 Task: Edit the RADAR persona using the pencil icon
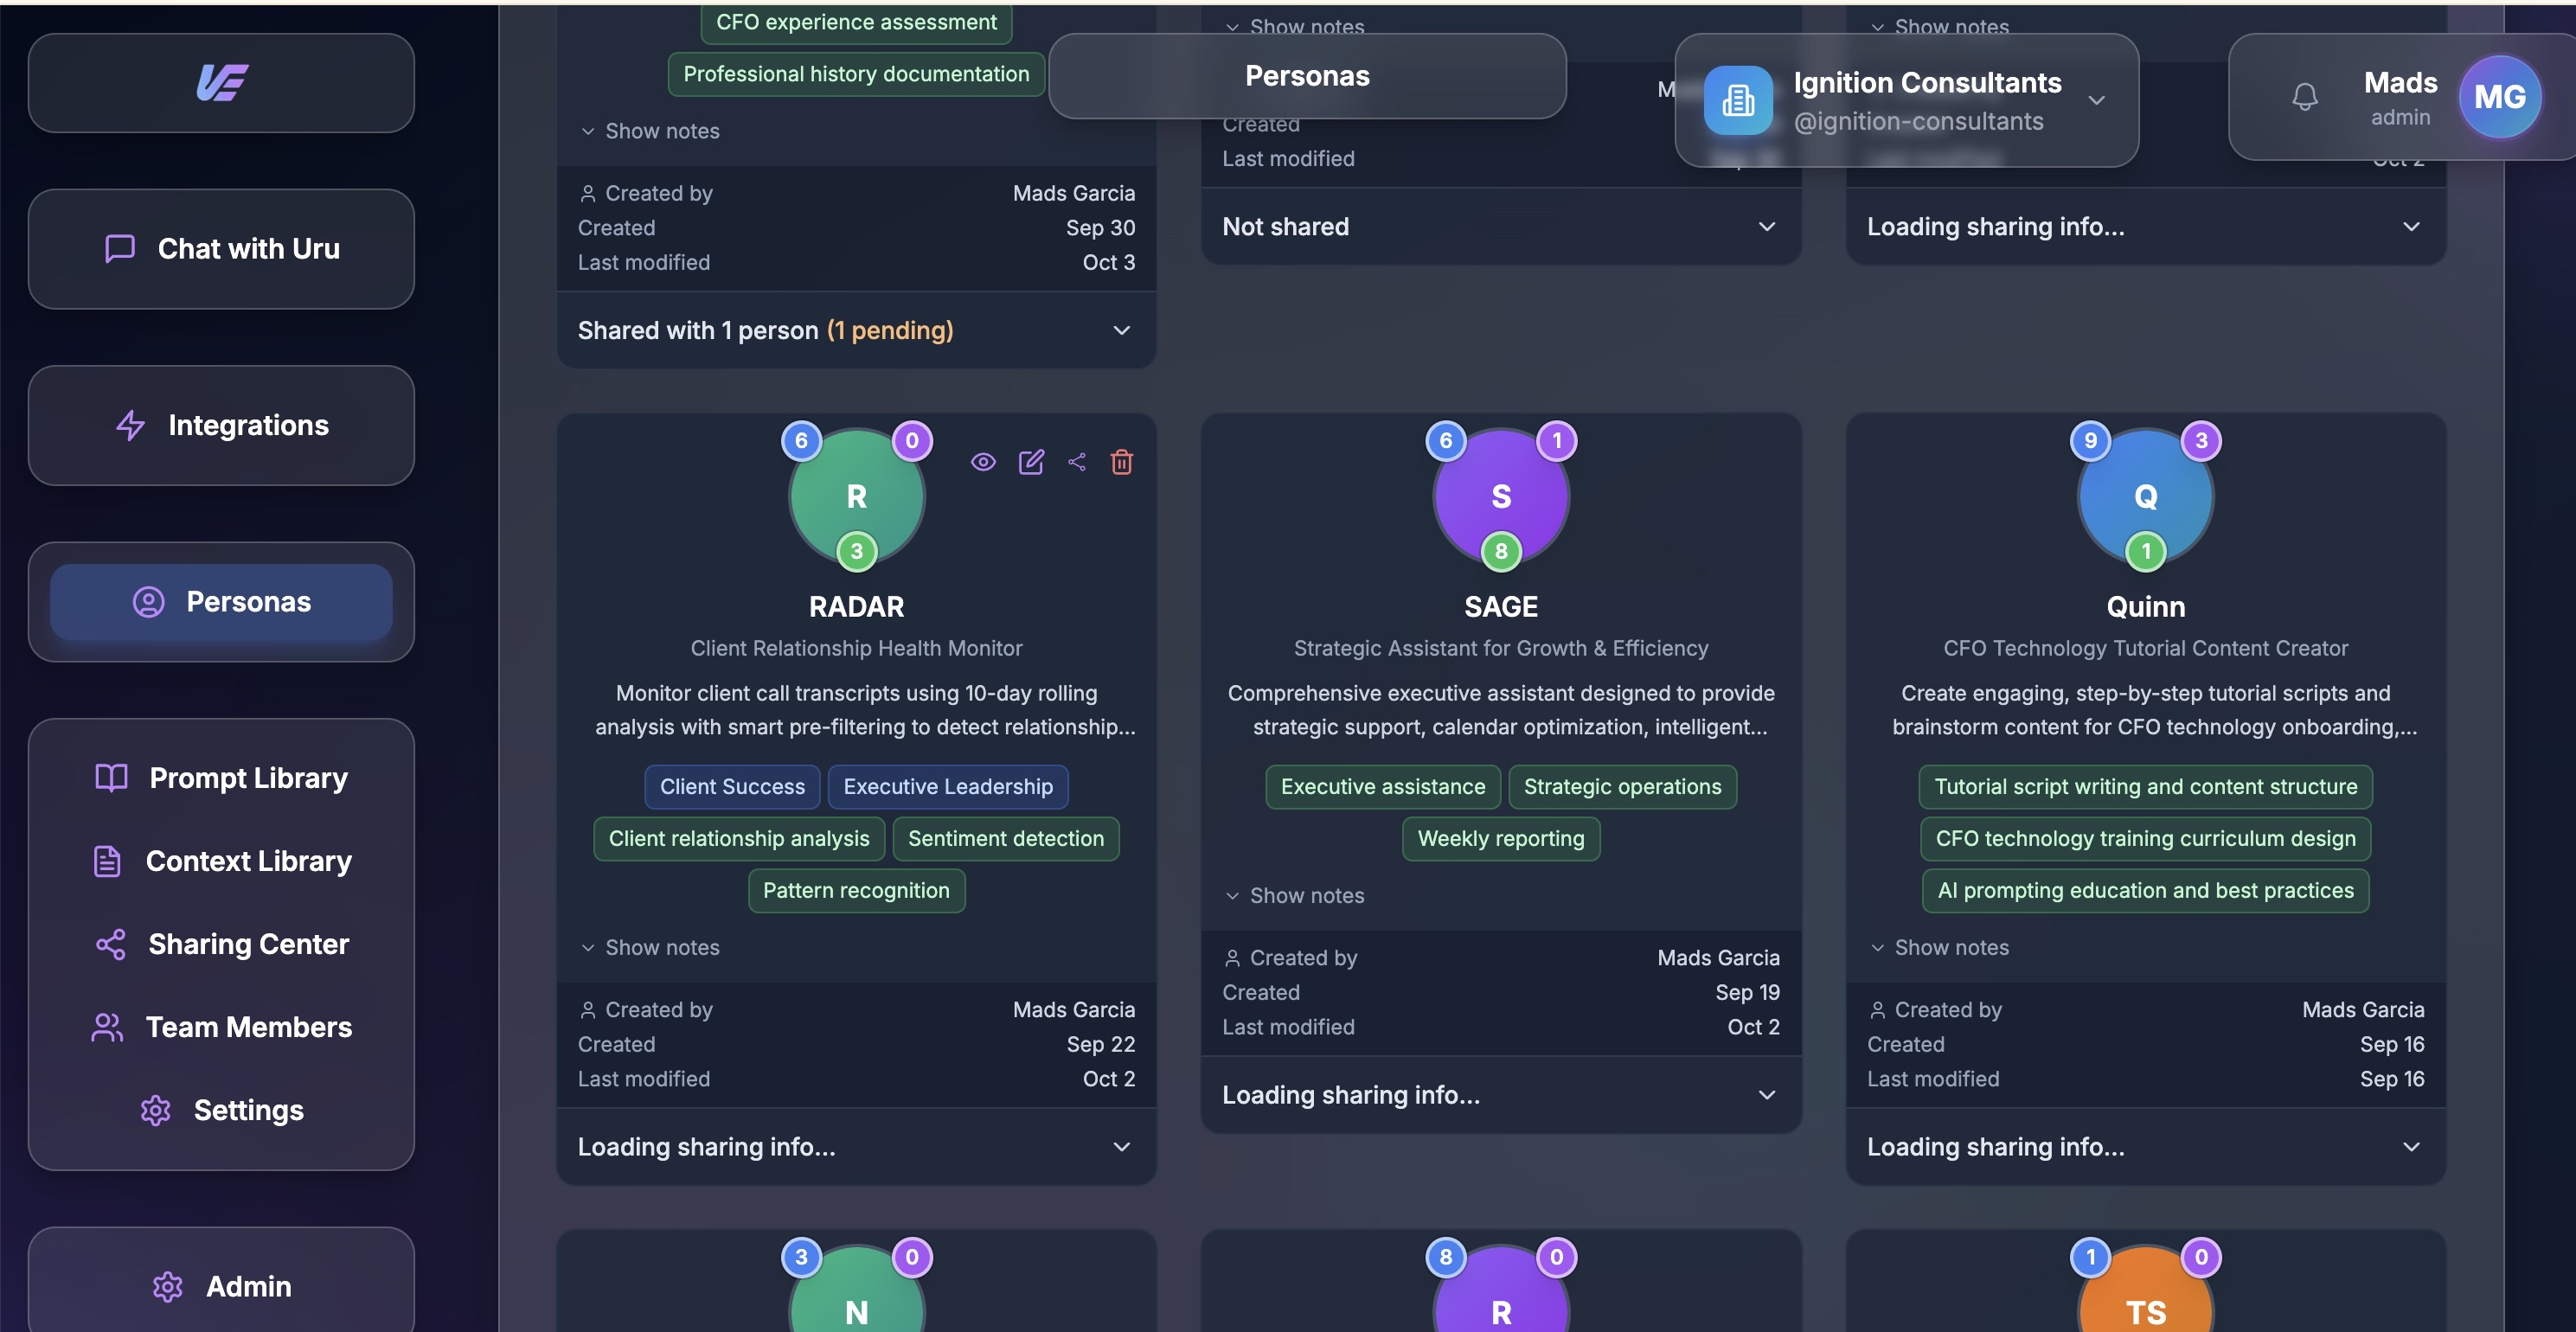click(1030, 461)
